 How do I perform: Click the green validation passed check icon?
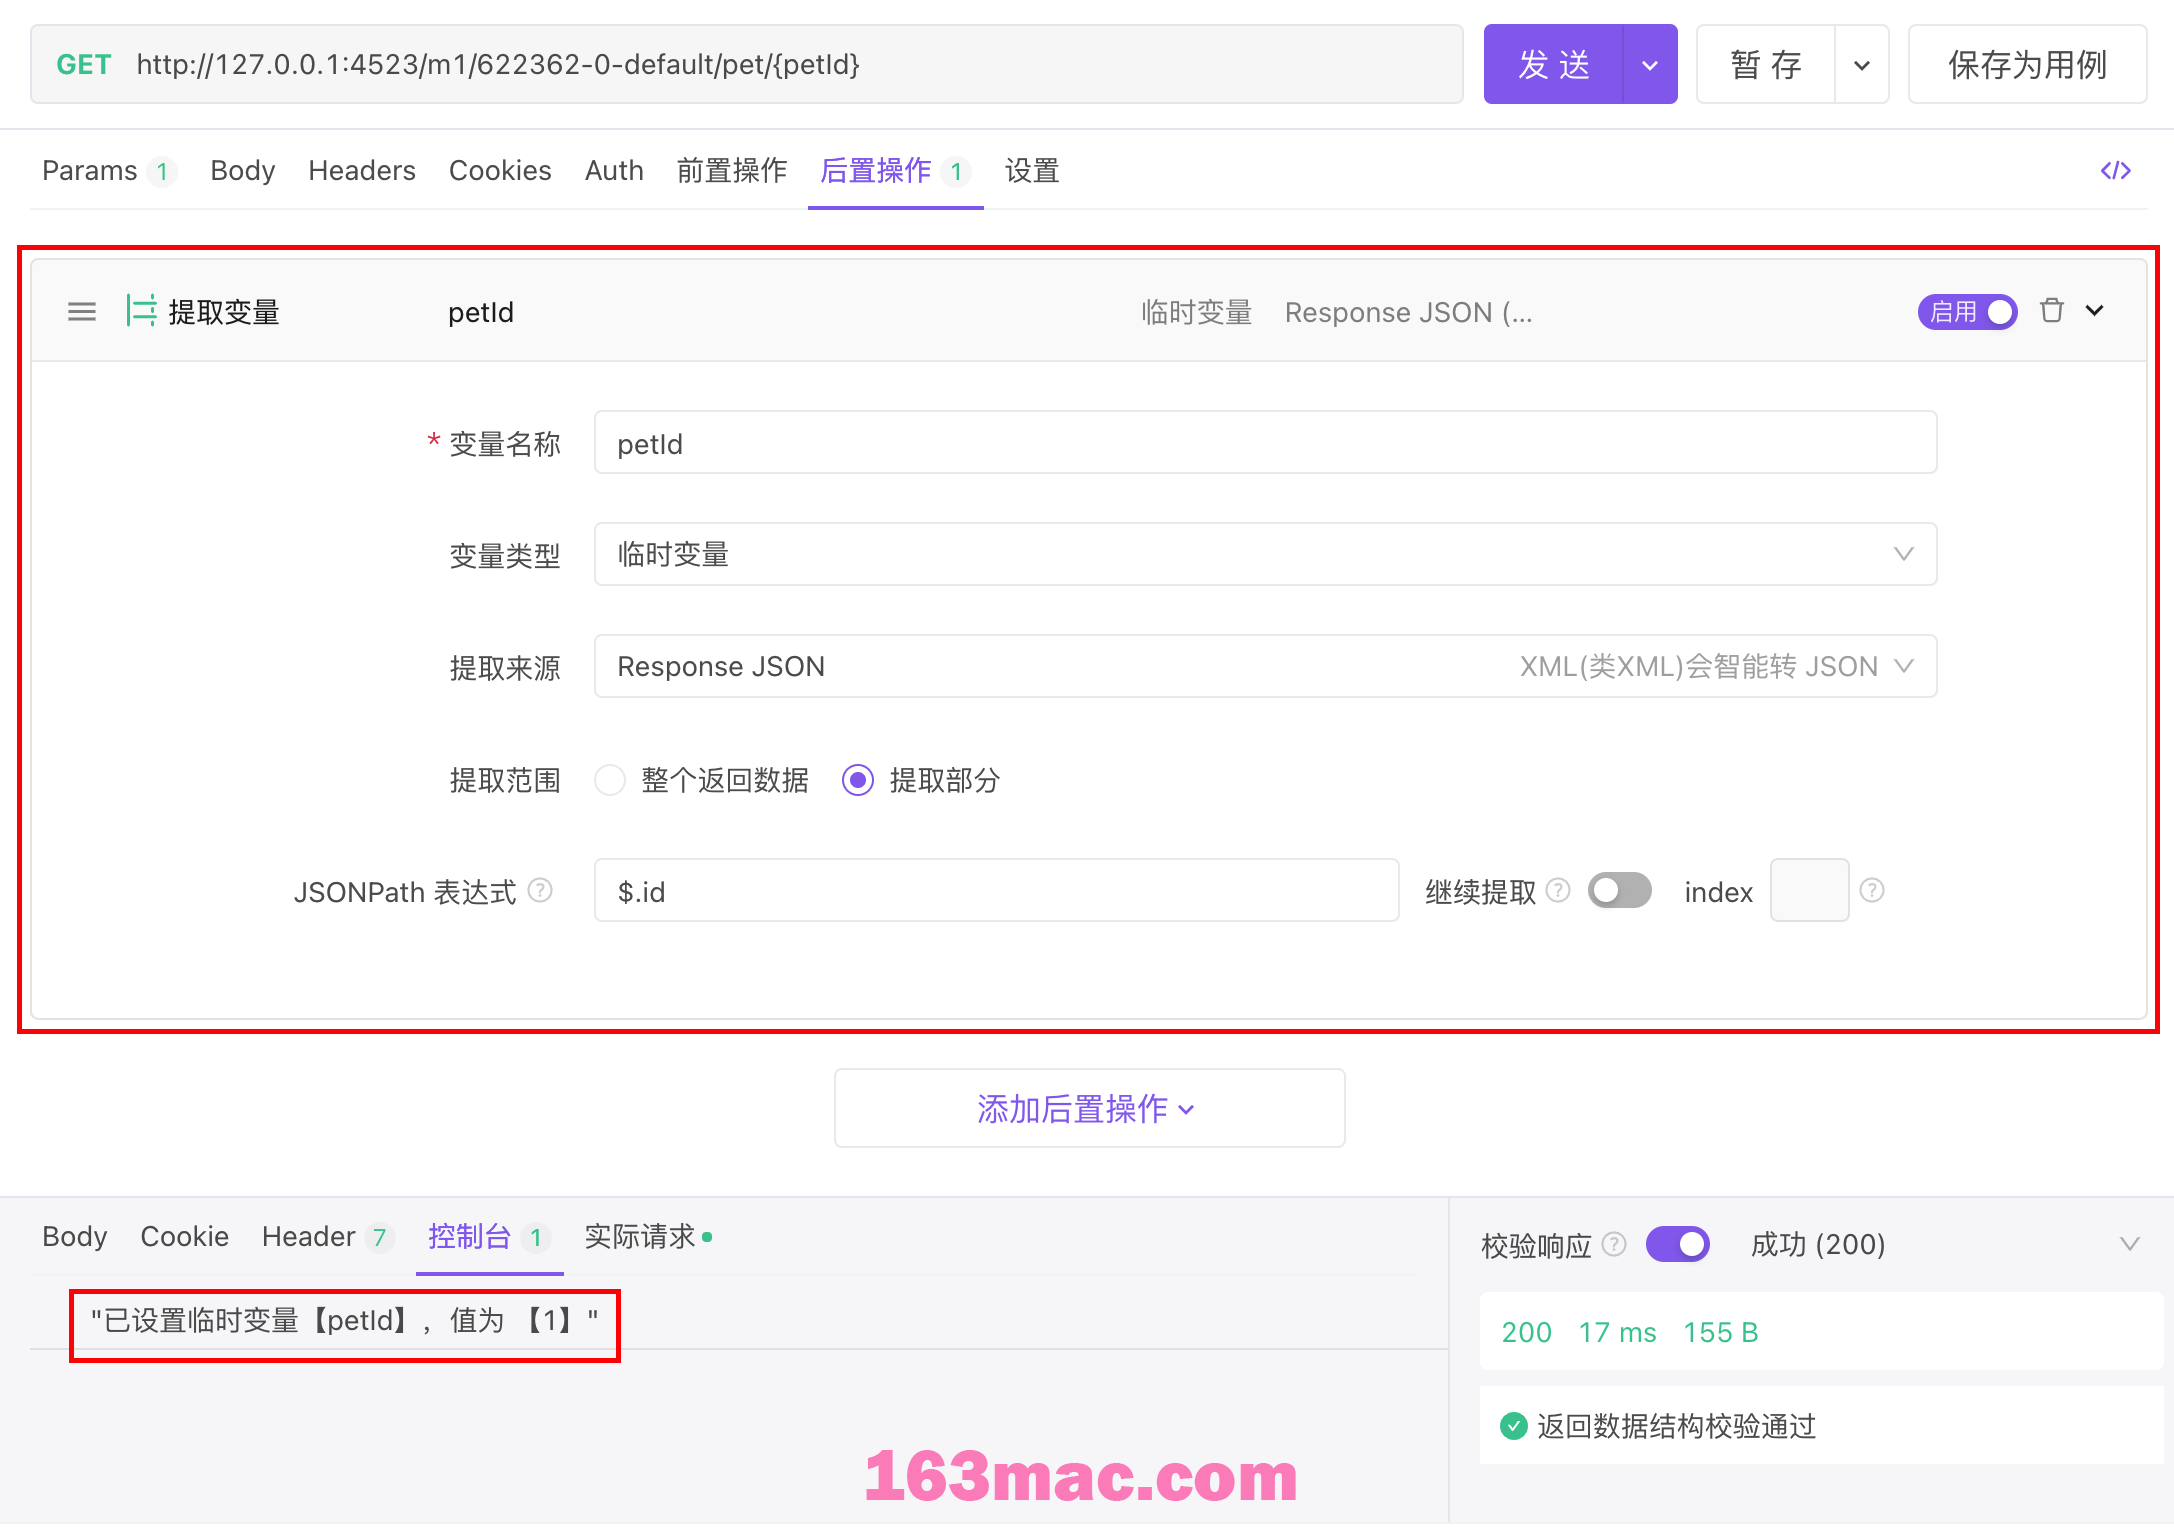(1514, 1426)
